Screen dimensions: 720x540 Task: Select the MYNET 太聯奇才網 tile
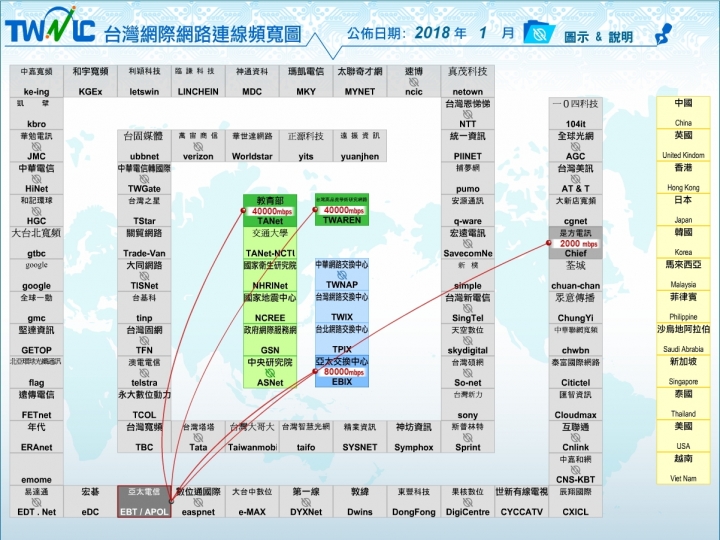[x=360, y=81]
